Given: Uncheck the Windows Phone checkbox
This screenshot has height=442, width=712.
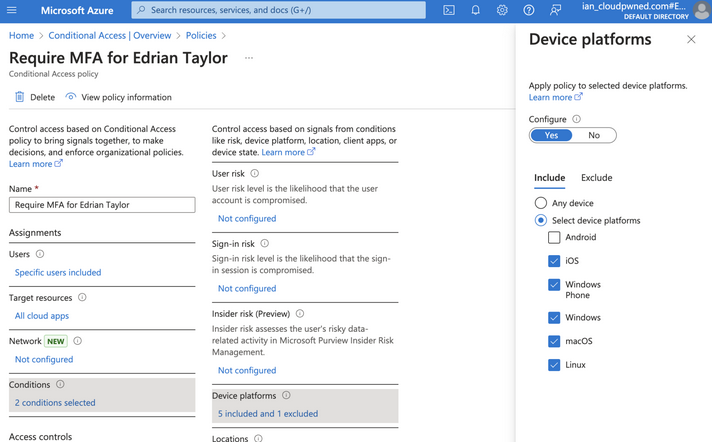Looking at the screenshot, I should pyautogui.click(x=554, y=285).
